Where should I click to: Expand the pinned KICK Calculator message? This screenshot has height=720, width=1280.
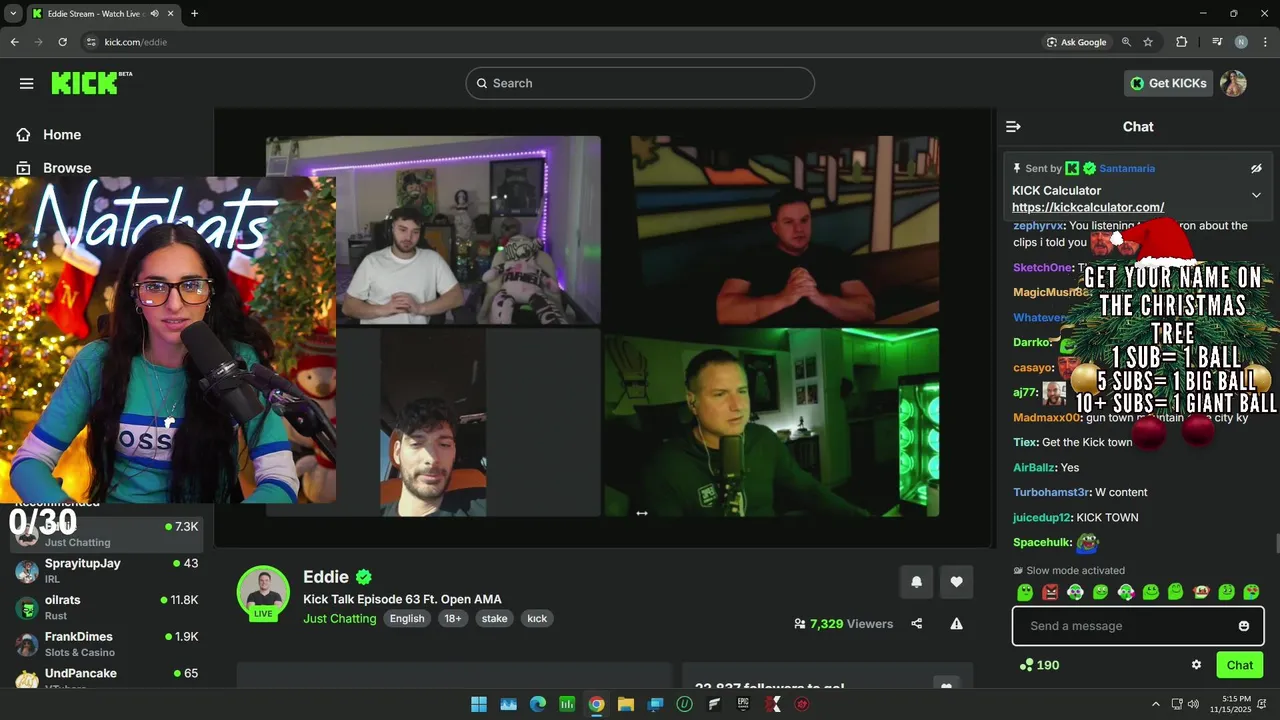1257,195
